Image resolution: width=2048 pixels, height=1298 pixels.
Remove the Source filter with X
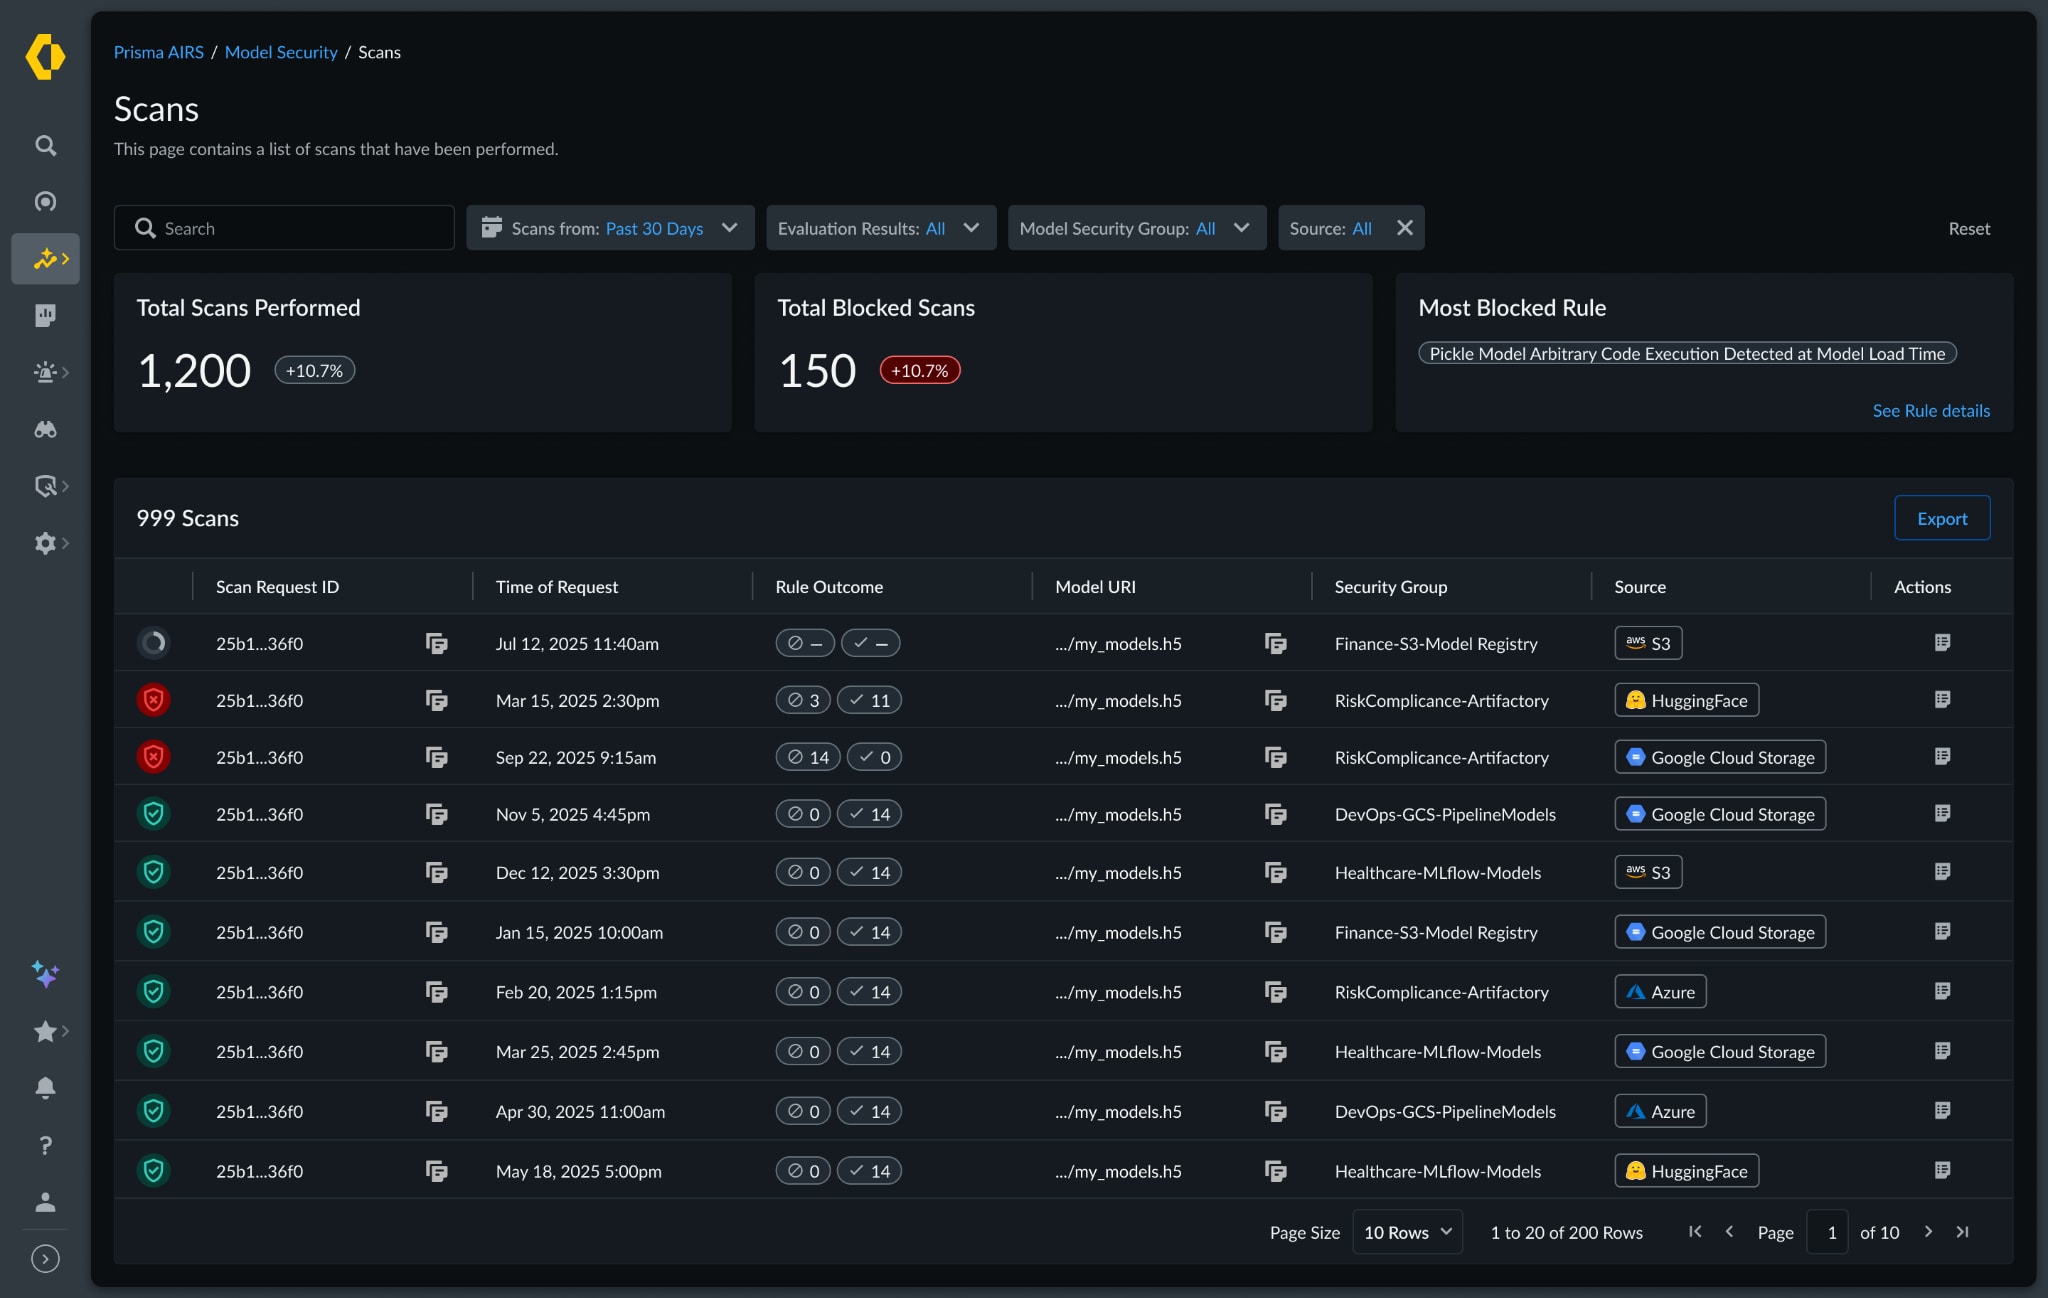1405,228
